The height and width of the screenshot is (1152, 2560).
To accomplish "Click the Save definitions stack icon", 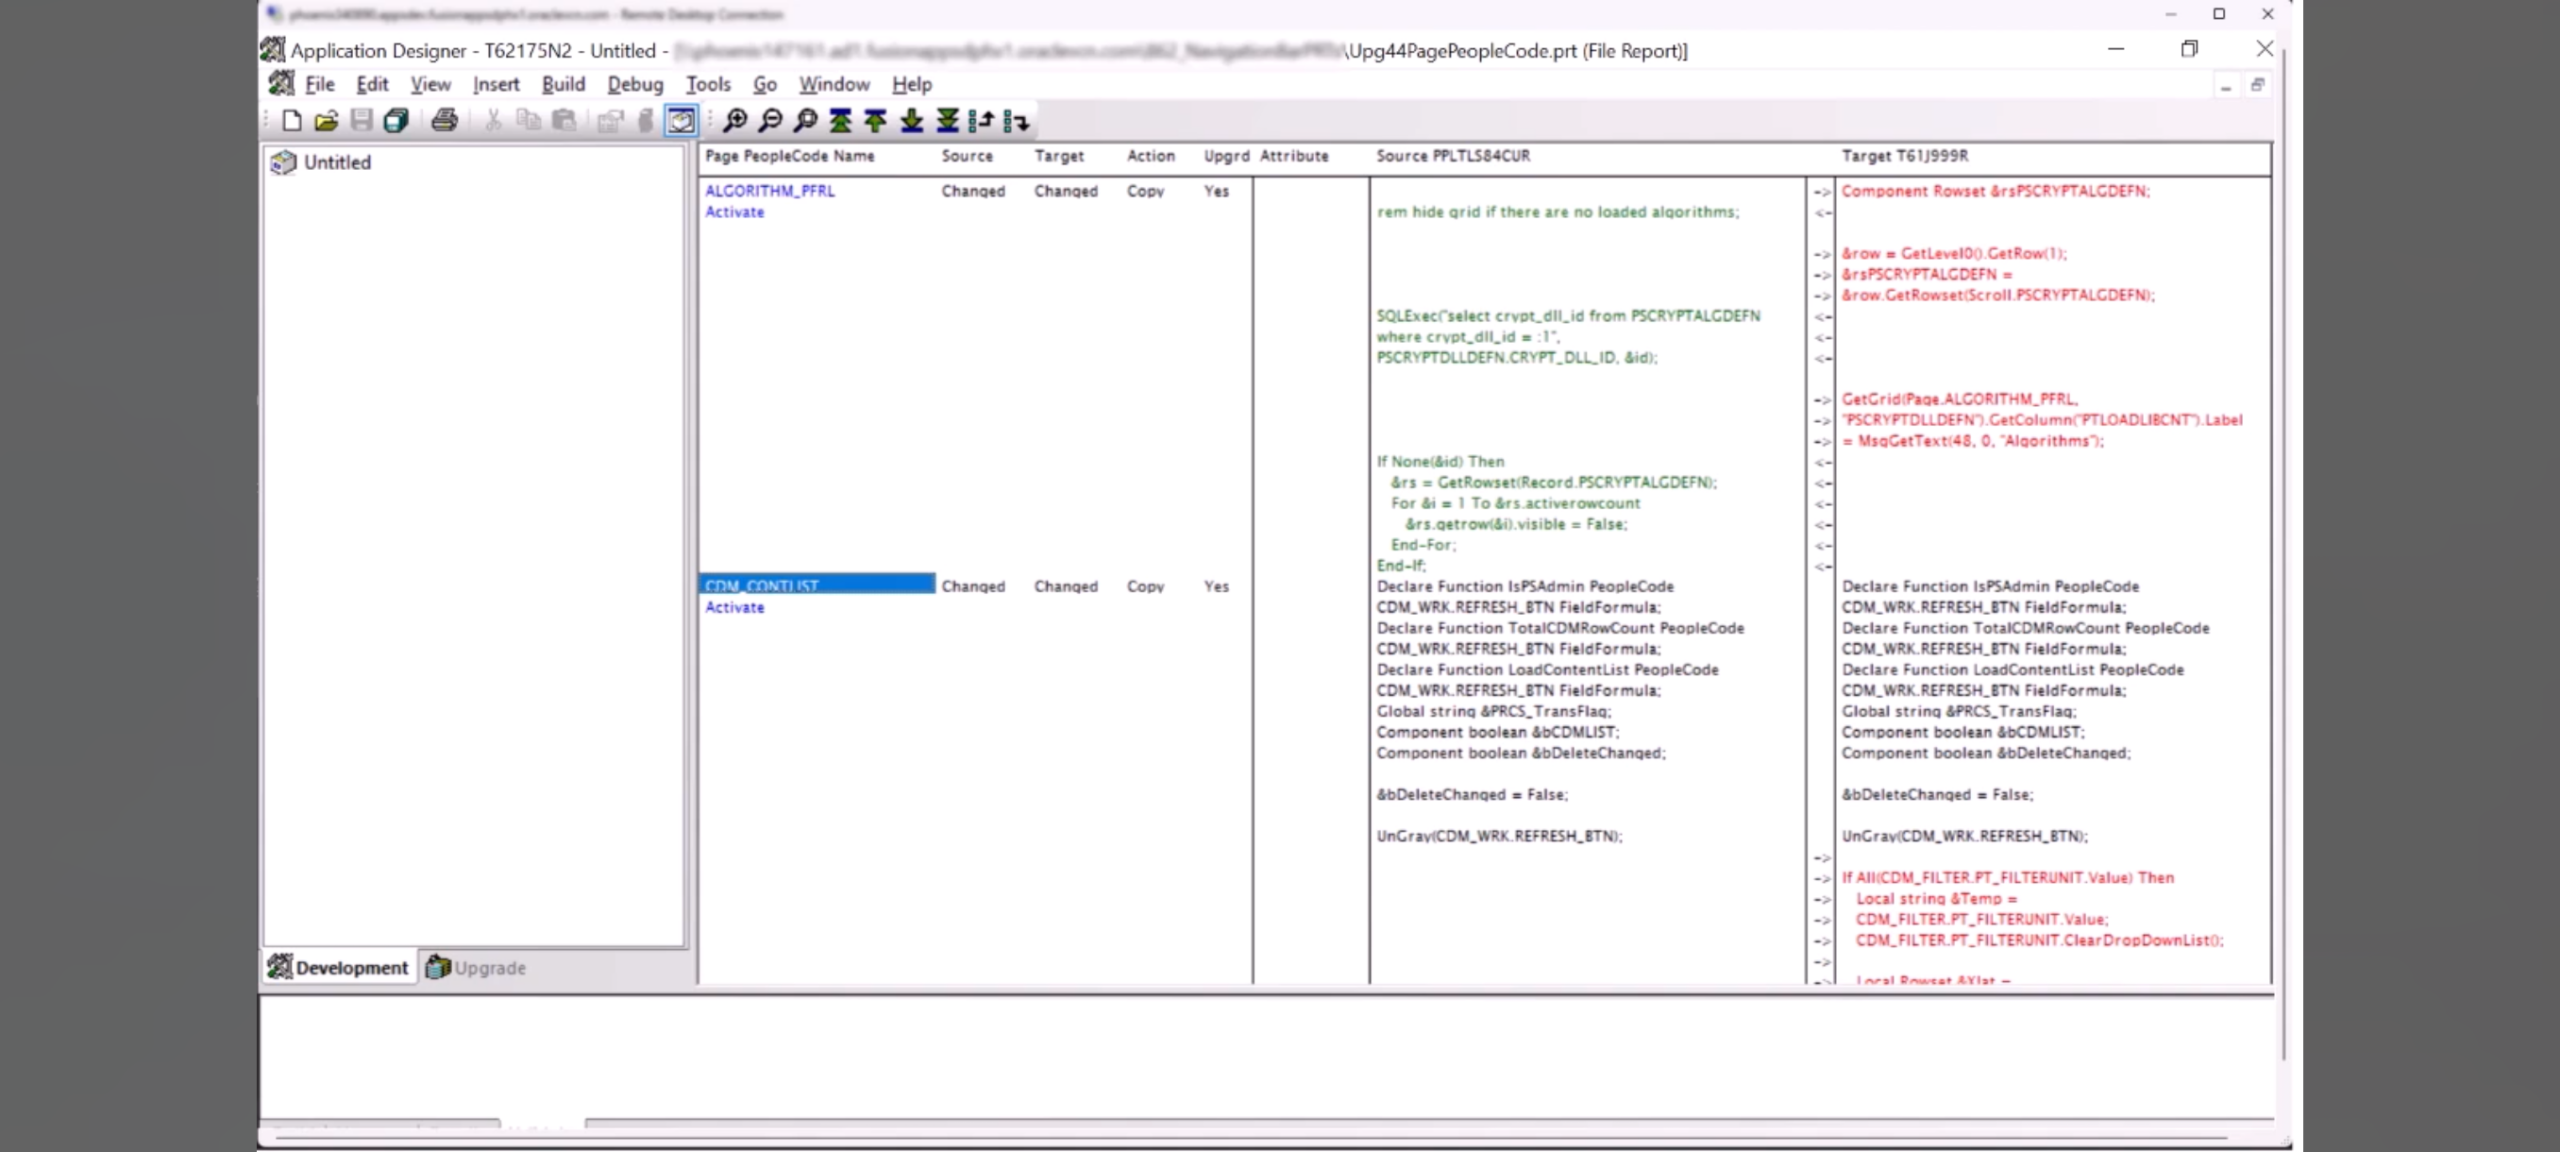I will click(x=396, y=120).
